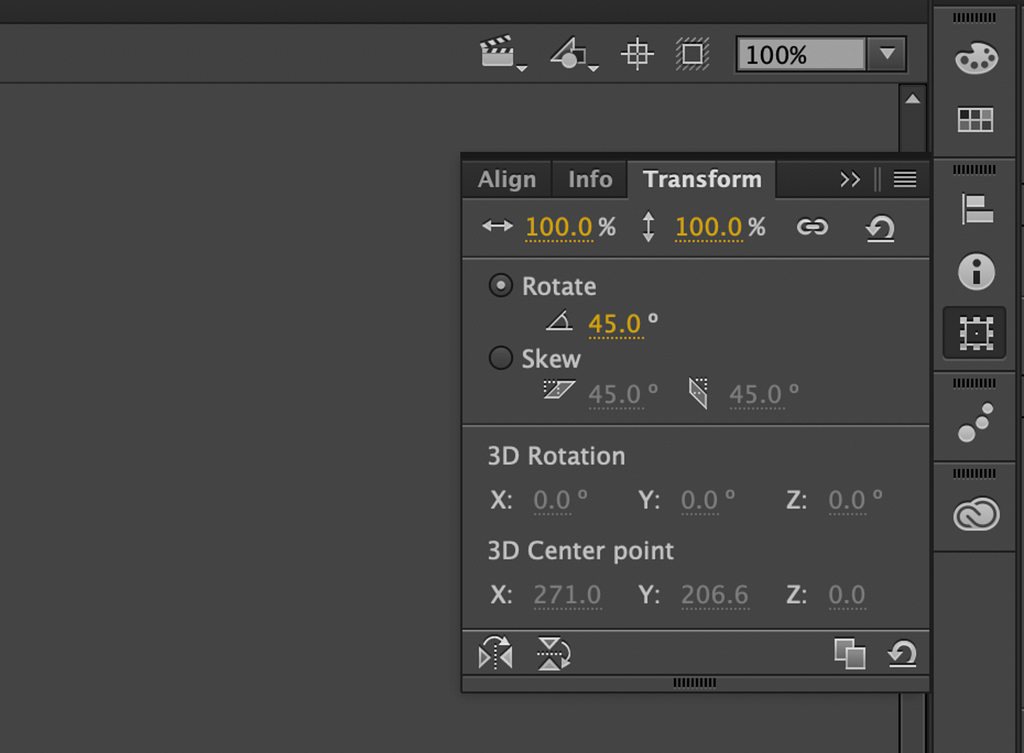Screen dimensions: 1024x753
Task: Open the Align panel icon in dock
Action: tap(976, 209)
